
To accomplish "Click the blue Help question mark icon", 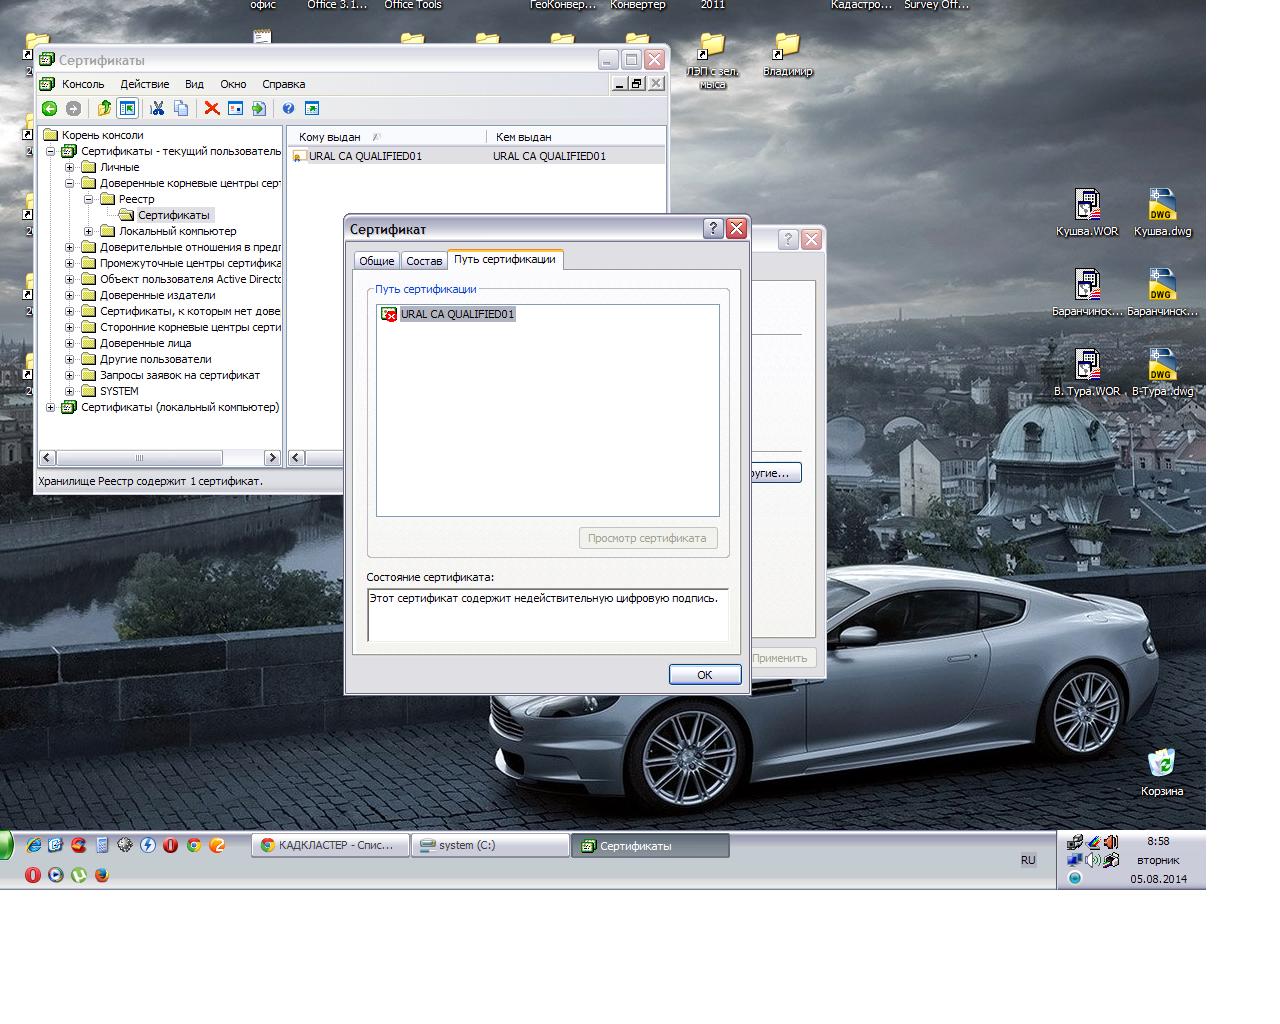I will point(288,109).
